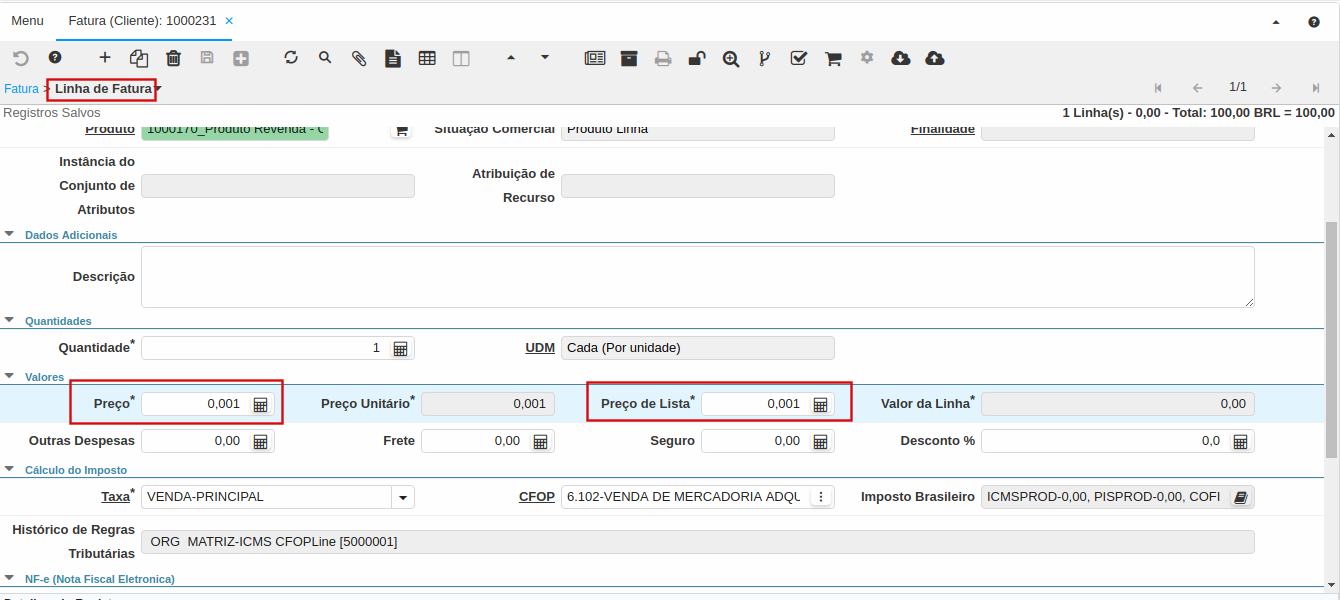Switch to the Menu tab
The height and width of the screenshot is (600, 1340).
(x=27, y=21)
